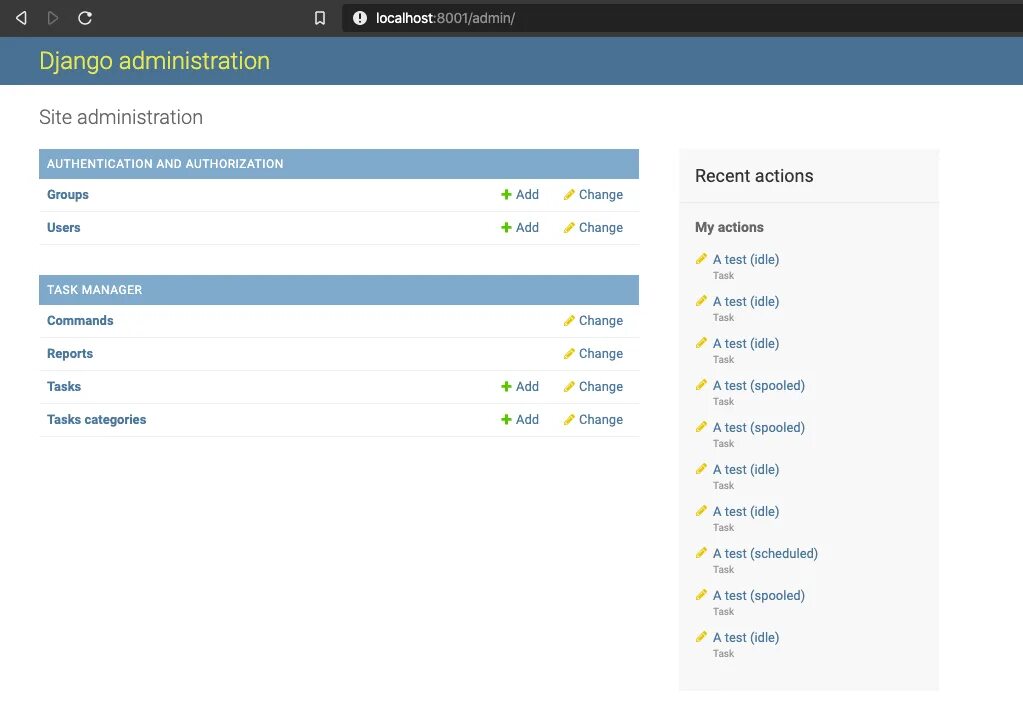Click Change link in Tasks categories row
The height and width of the screenshot is (704, 1023).
point(601,420)
